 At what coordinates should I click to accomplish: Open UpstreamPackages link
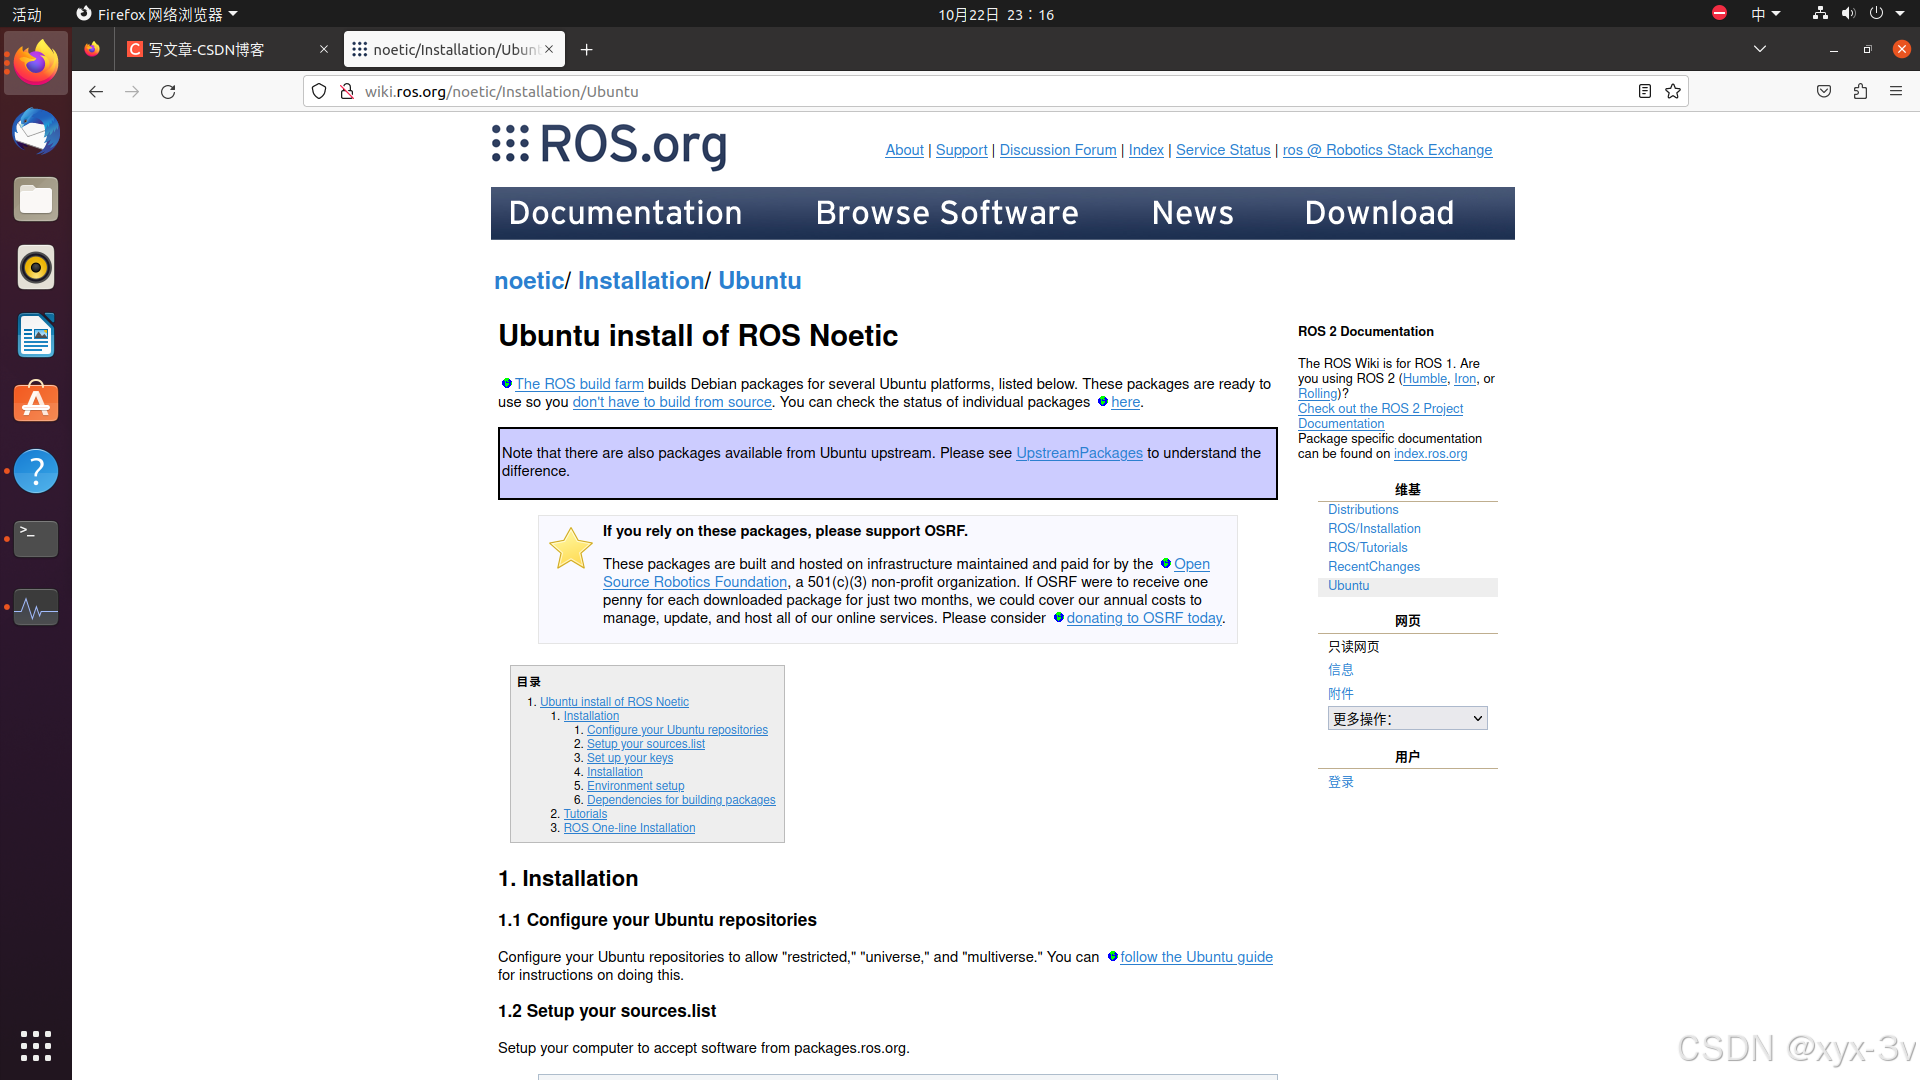(1079, 453)
